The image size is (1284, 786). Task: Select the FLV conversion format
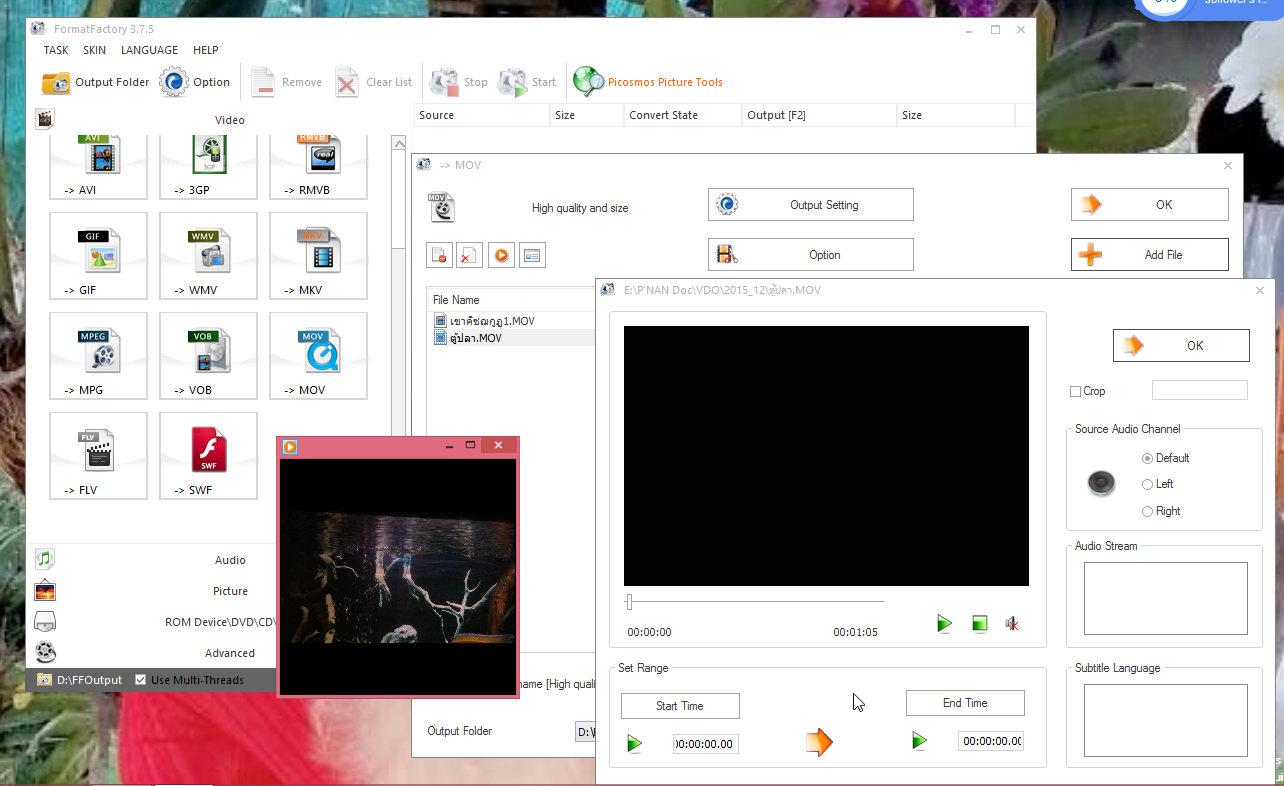click(98, 456)
